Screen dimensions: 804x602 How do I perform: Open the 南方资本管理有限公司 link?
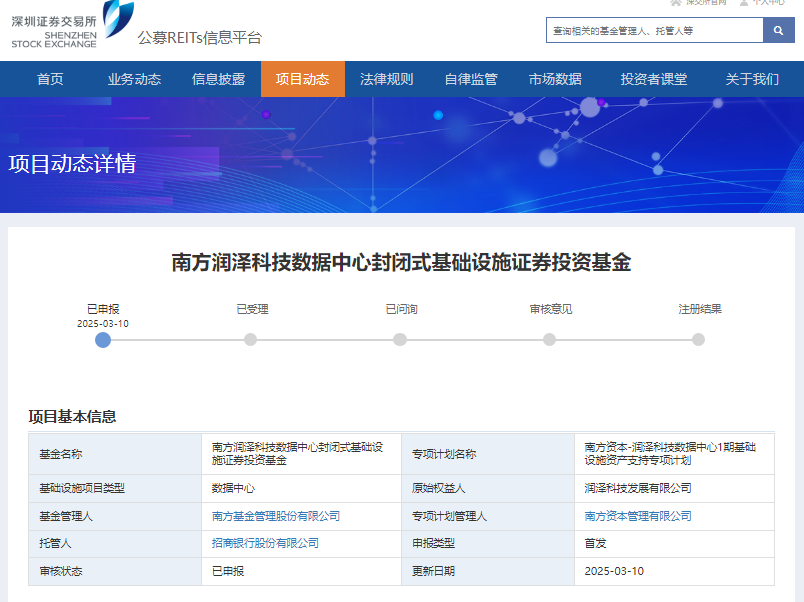click(x=638, y=516)
